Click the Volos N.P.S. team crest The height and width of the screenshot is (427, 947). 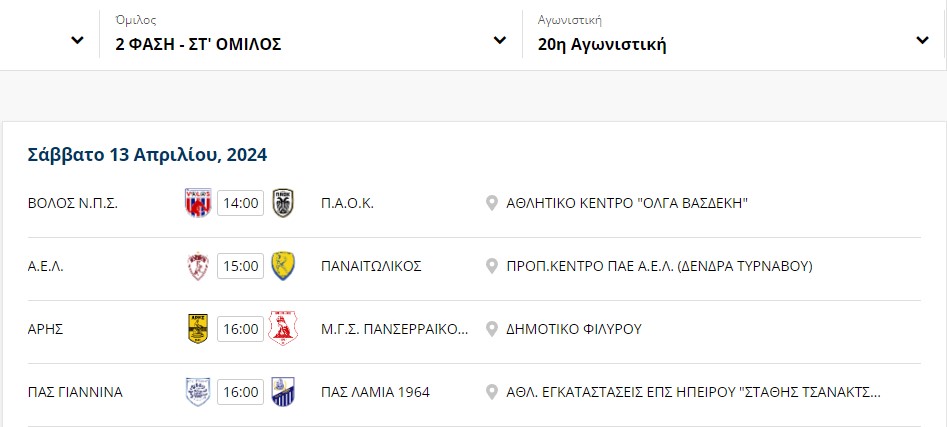(198, 203)
